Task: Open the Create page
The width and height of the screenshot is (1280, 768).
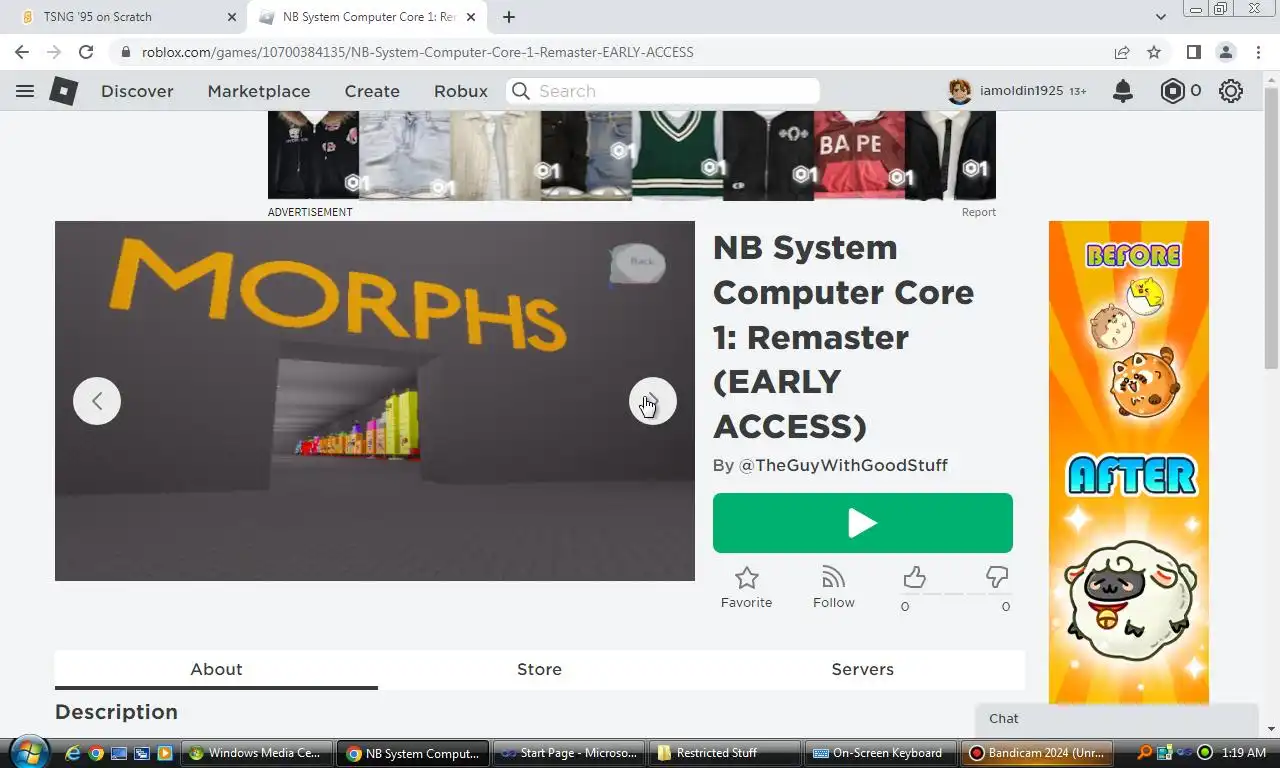Action: coord(372,91)
